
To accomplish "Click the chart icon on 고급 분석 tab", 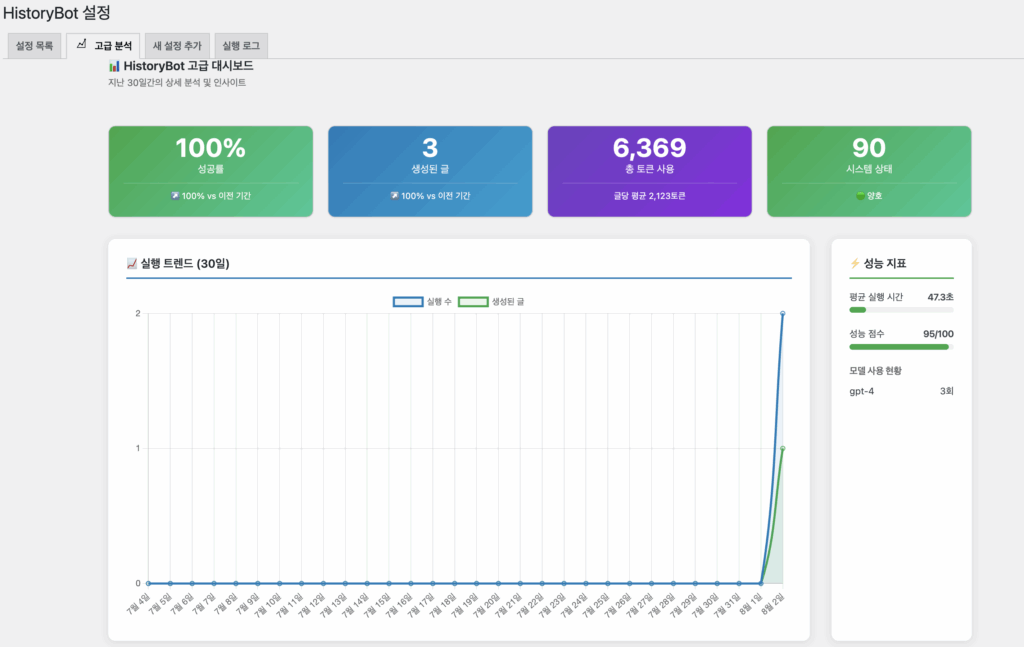I will [82, 44].
